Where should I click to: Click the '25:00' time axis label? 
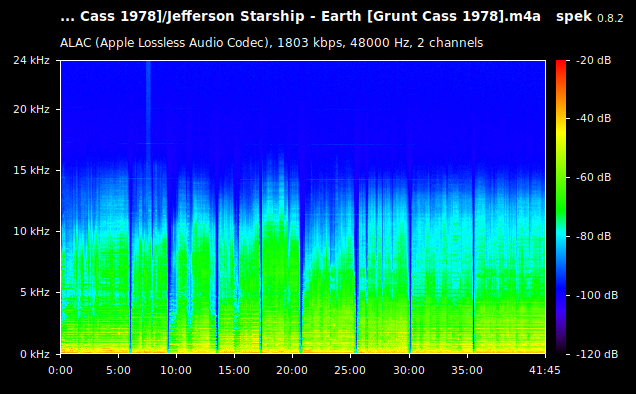[x=350, y=370]
